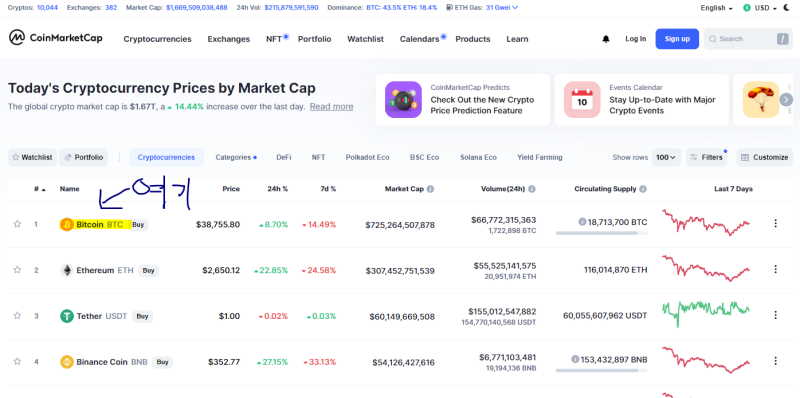
Task: Follow the Read more link
Action: pyautogui.click(x=332, y=107)
